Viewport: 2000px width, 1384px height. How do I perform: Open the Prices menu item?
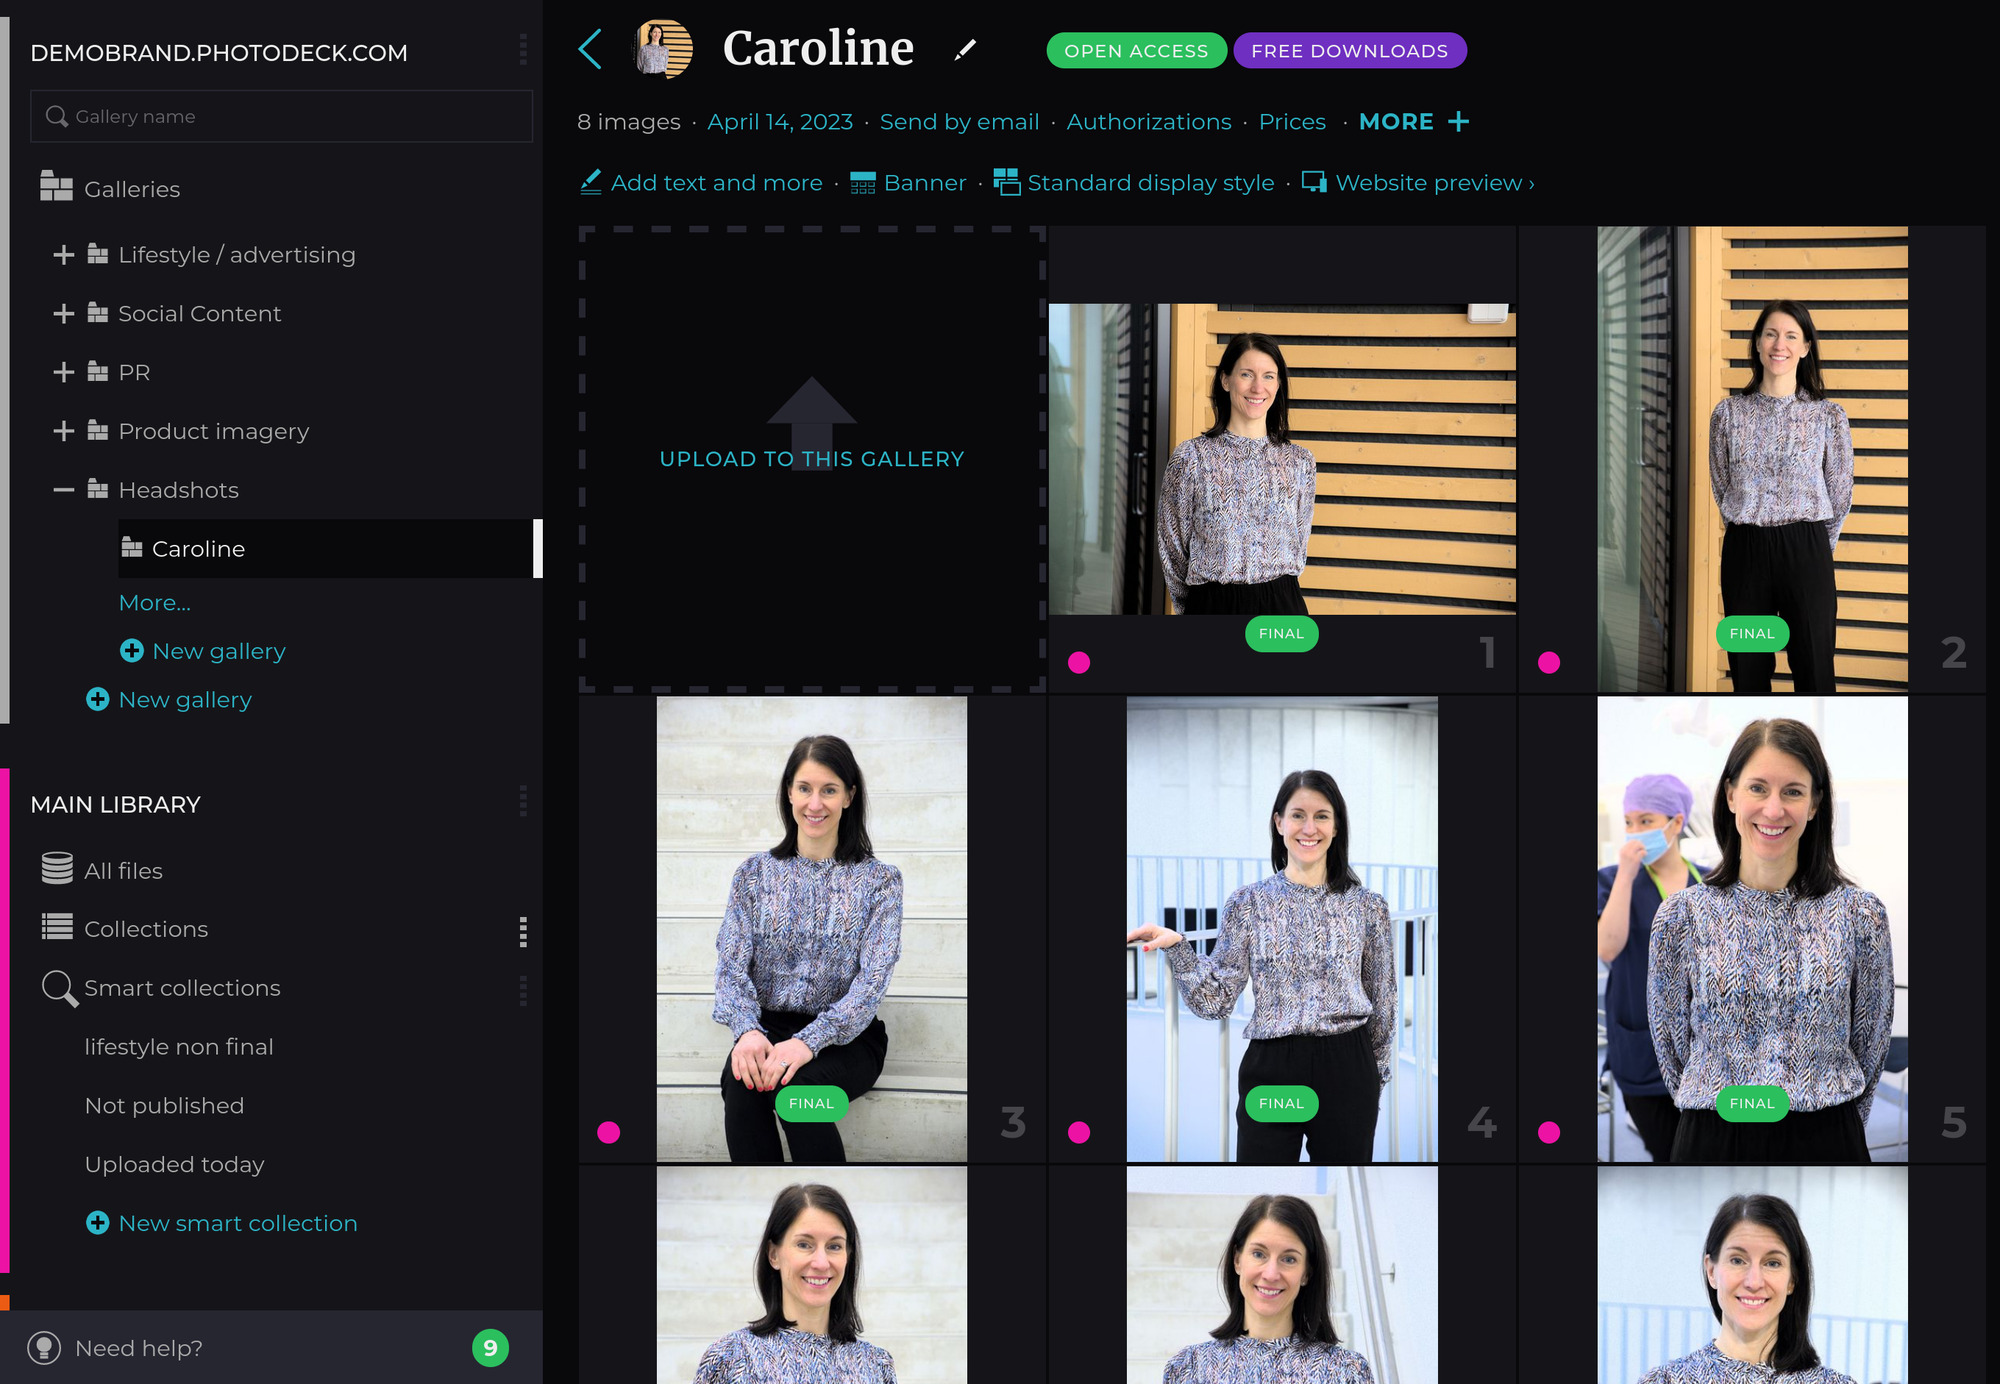1292,122
